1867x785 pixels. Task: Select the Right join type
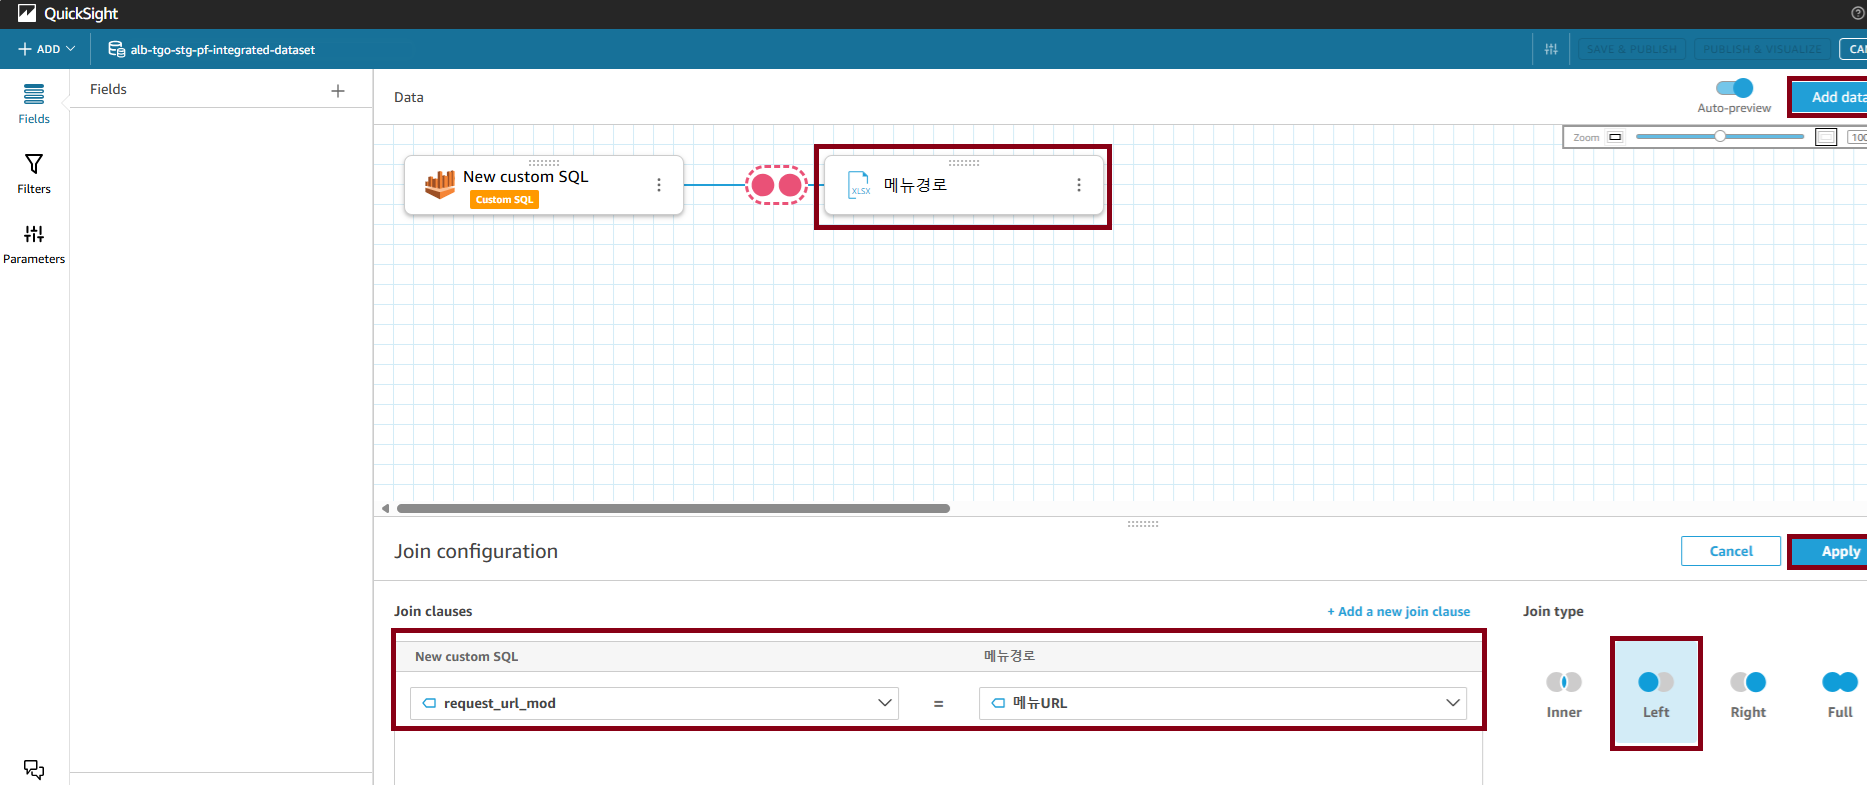coord(1748,695)
